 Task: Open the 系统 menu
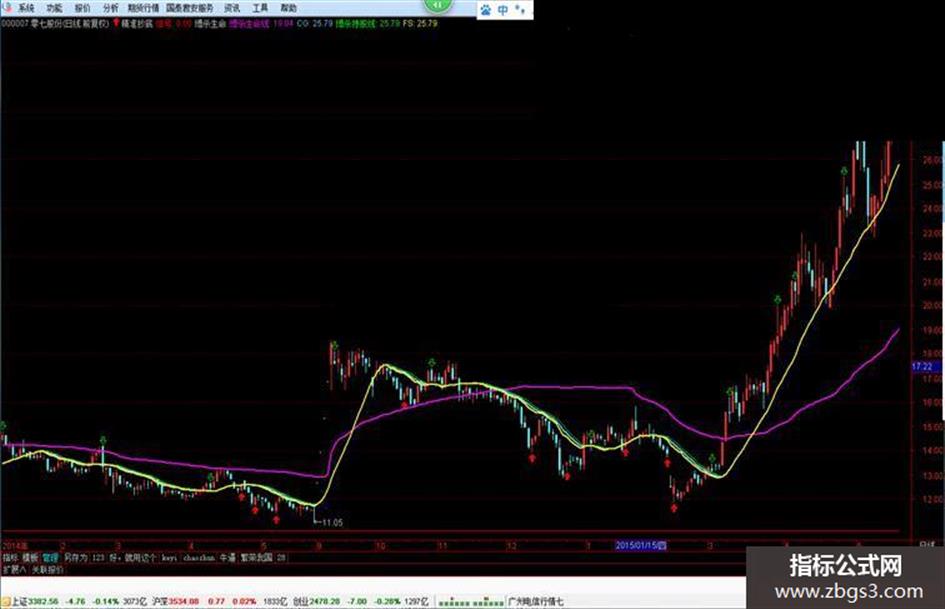coord(26,8)
